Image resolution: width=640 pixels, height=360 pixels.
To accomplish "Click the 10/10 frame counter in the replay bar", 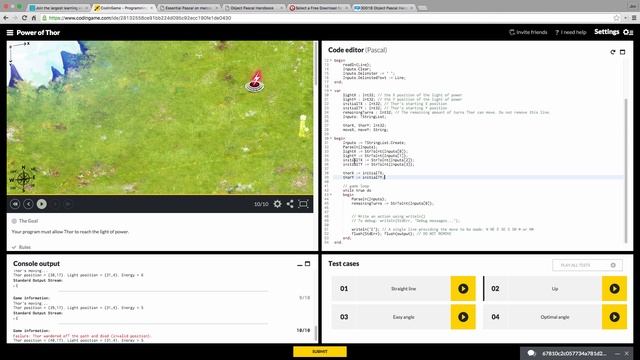I will coord(261,204).
